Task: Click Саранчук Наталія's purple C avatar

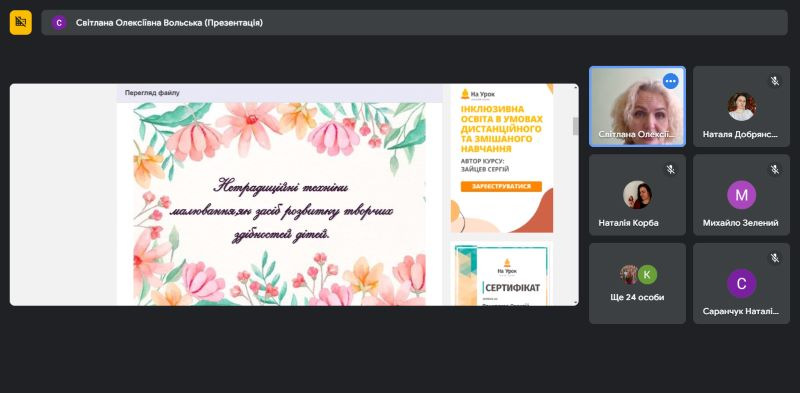Action: tap(741, 283)
